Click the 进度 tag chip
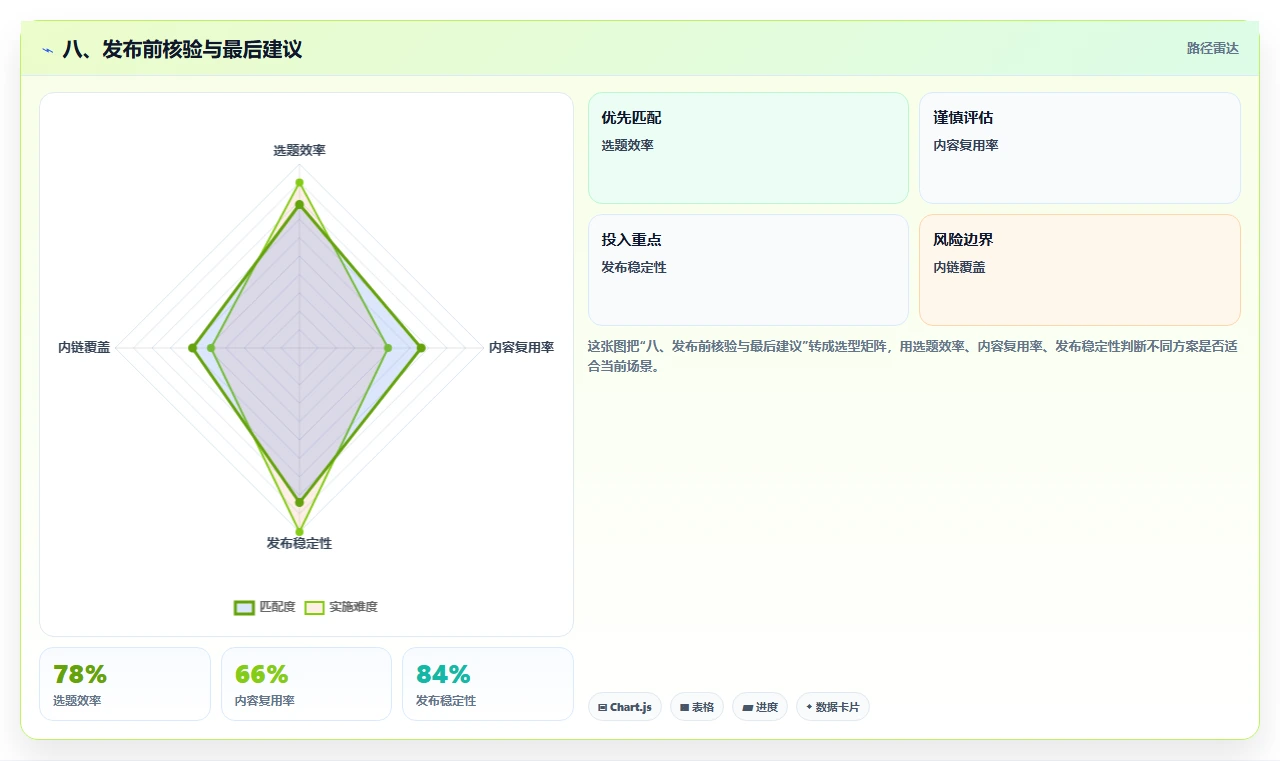Screen dimensions: 1280x761 760,707
